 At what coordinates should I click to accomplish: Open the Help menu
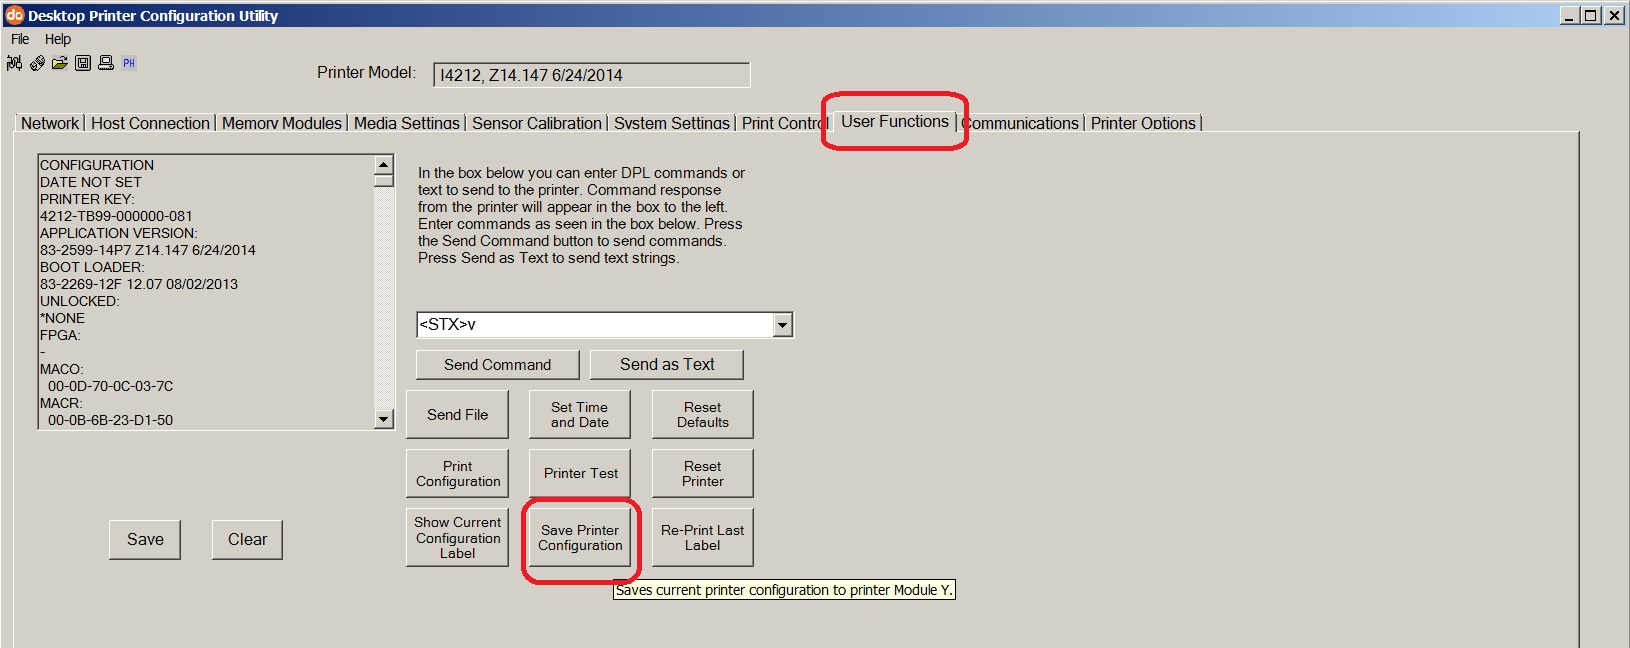(58, 39)
